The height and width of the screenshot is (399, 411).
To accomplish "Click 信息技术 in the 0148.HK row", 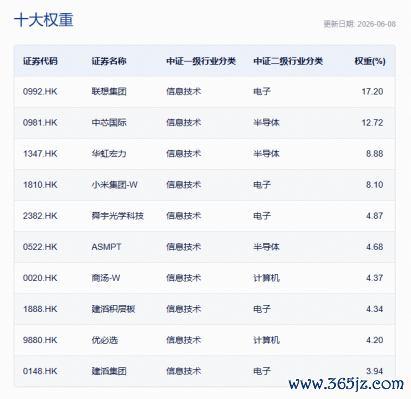I will (x=184, y=371).
